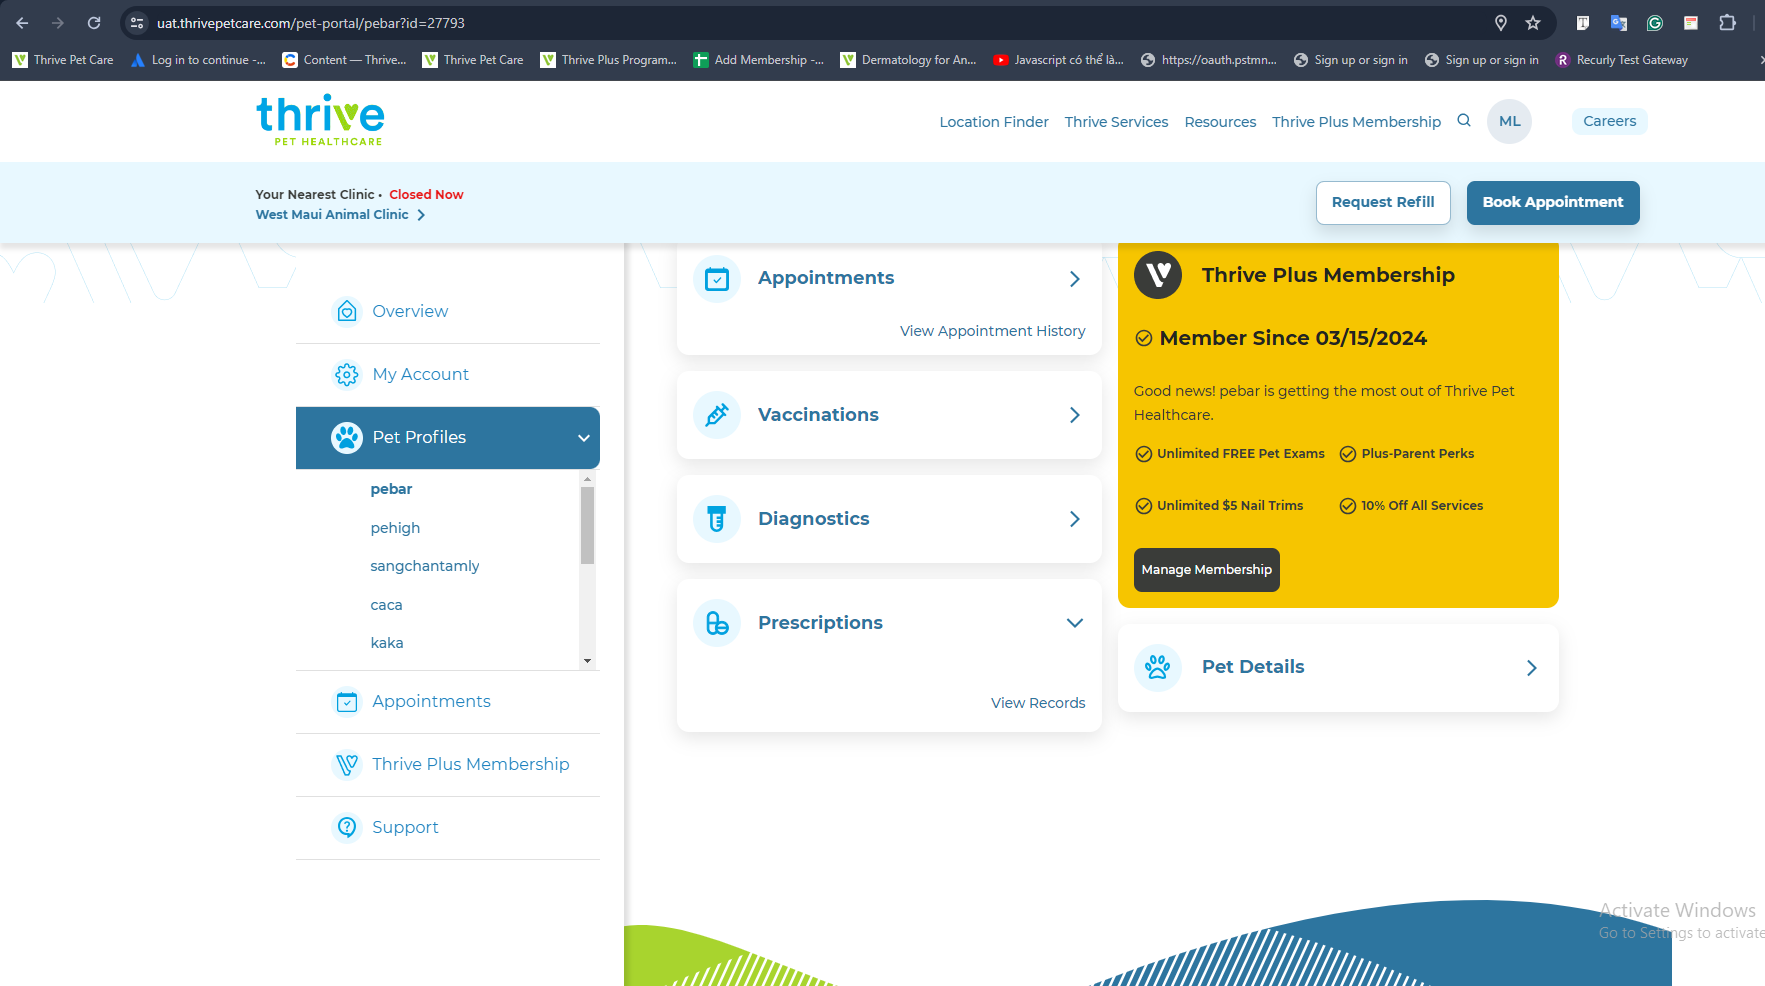Open the Thrive Plus Program bookmark

click(x=609, y=60)
